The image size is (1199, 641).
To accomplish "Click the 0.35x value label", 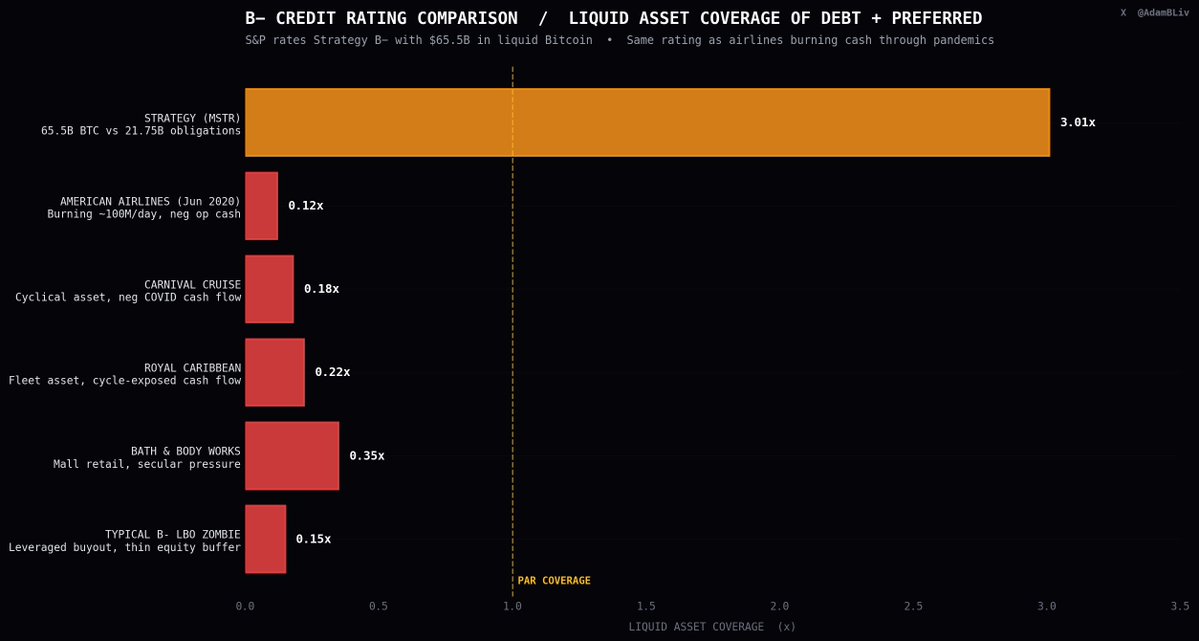I will 367,456.
